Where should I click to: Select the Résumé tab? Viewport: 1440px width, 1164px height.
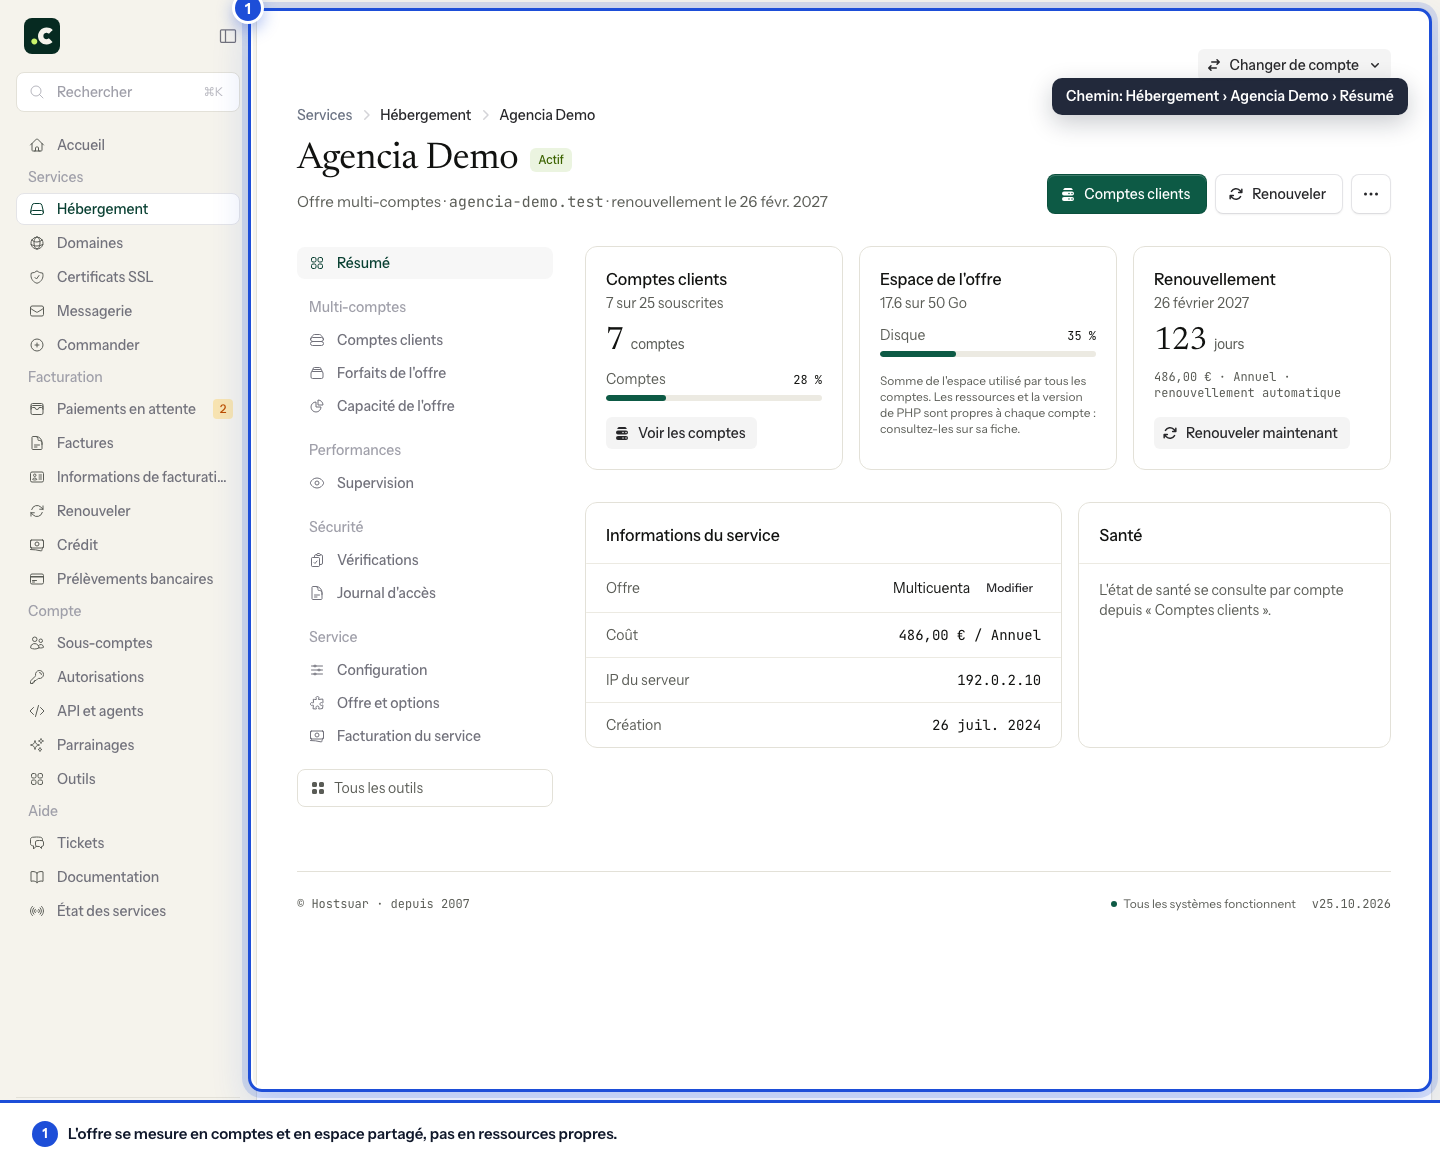(x=425, y=263)
